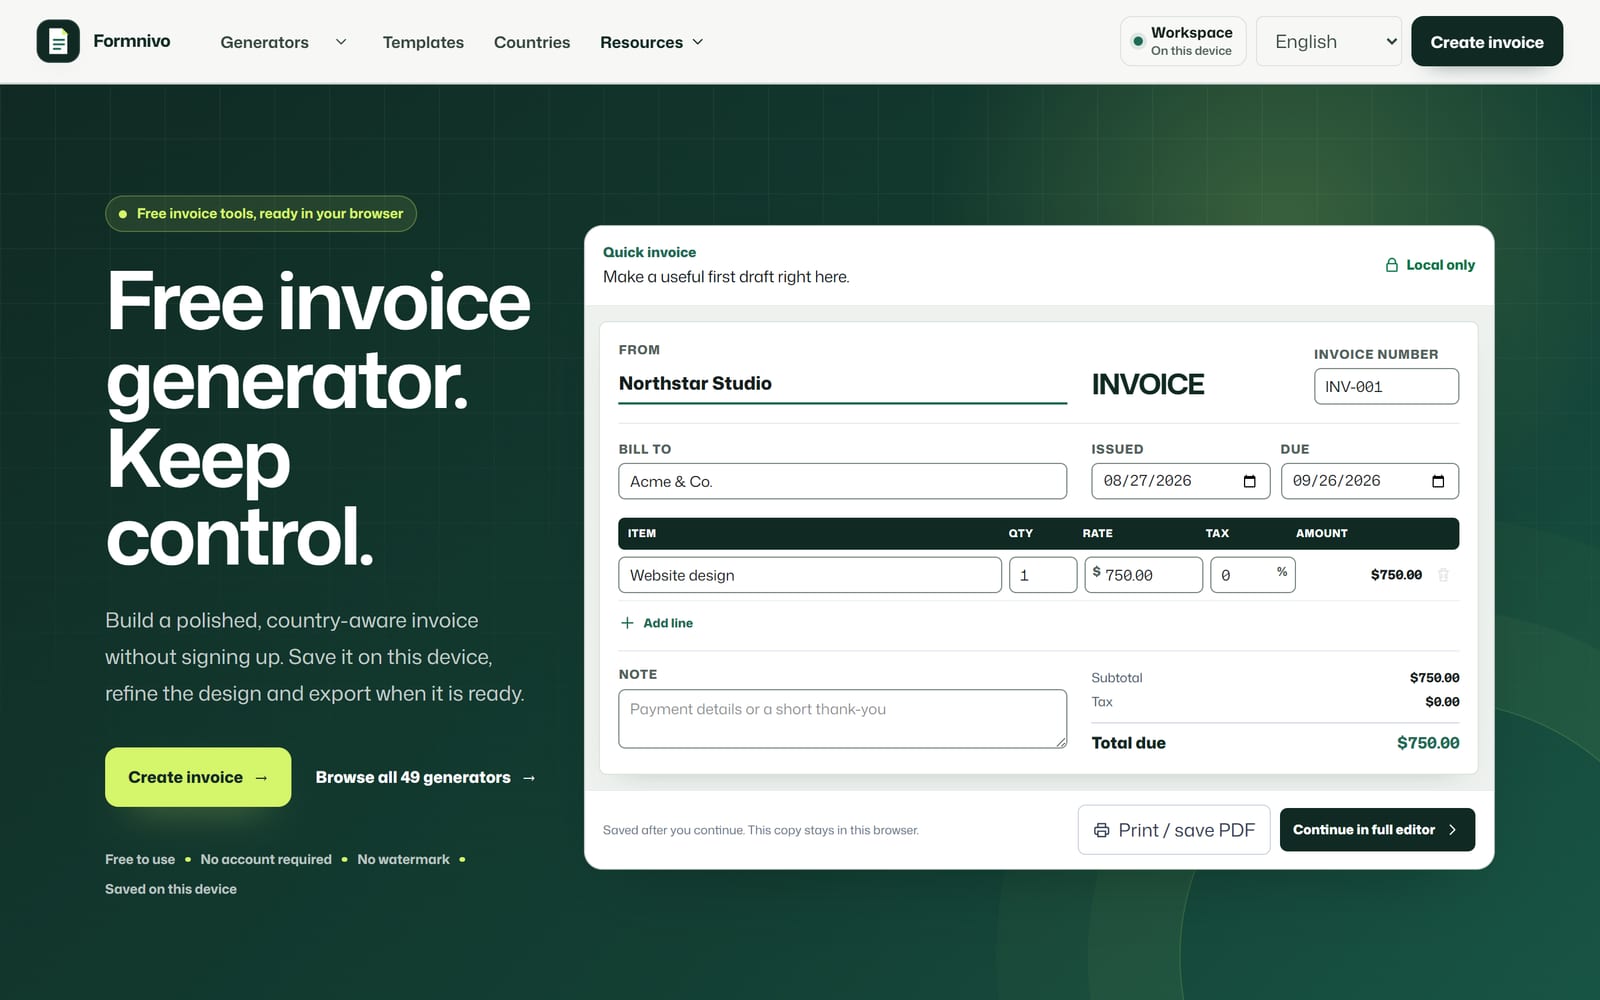Viewport: 1600px width, 1000px height.
Task: Go to the Countries page
Action: click(532, 42)
